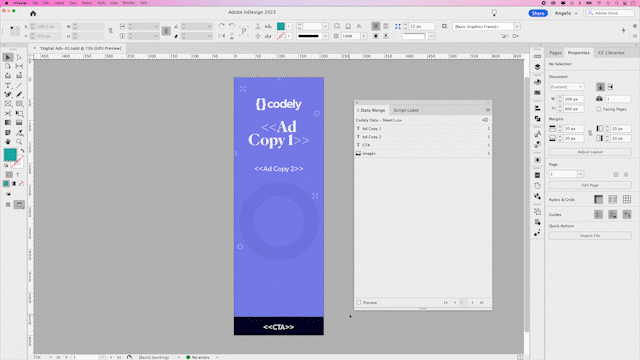Open Links panel icon in dock

(x=538, y=56)
